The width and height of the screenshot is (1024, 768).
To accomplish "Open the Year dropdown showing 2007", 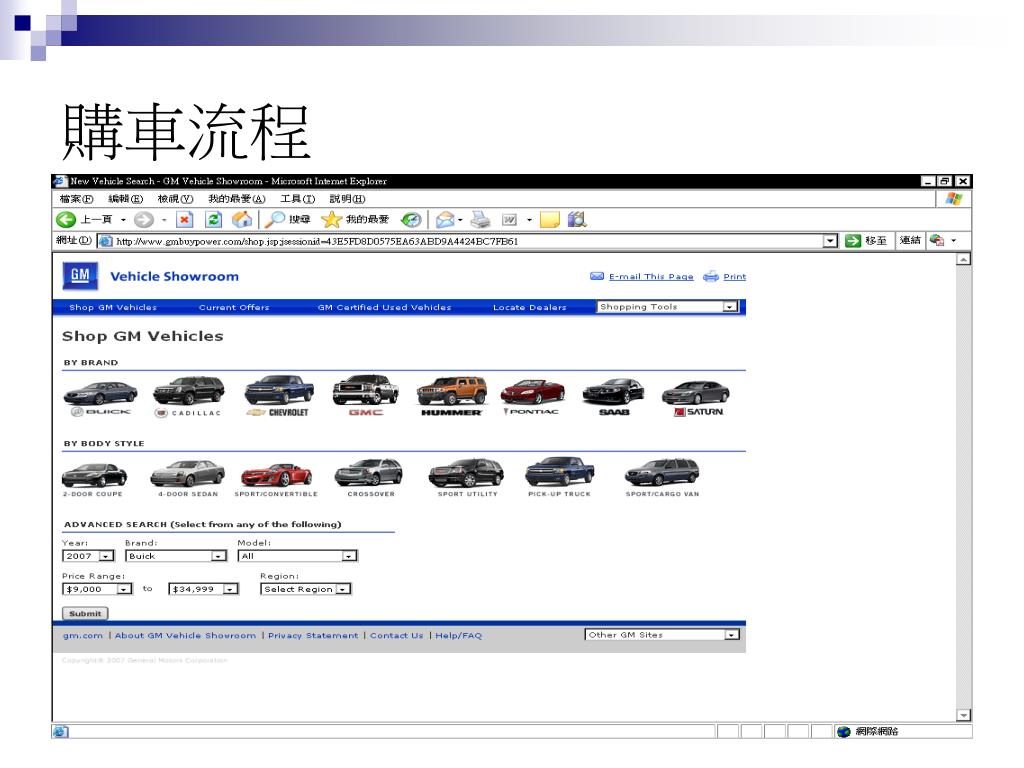I will (88, 556).
